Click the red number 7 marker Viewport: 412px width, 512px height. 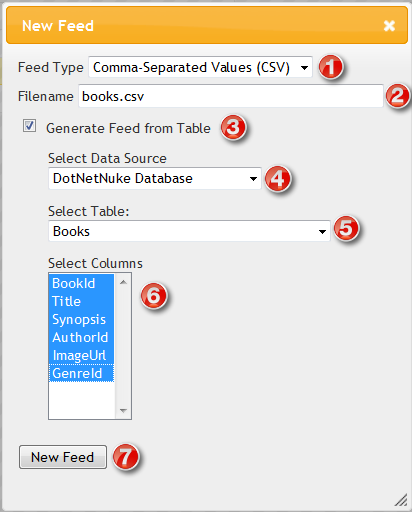tap(125, 456)
